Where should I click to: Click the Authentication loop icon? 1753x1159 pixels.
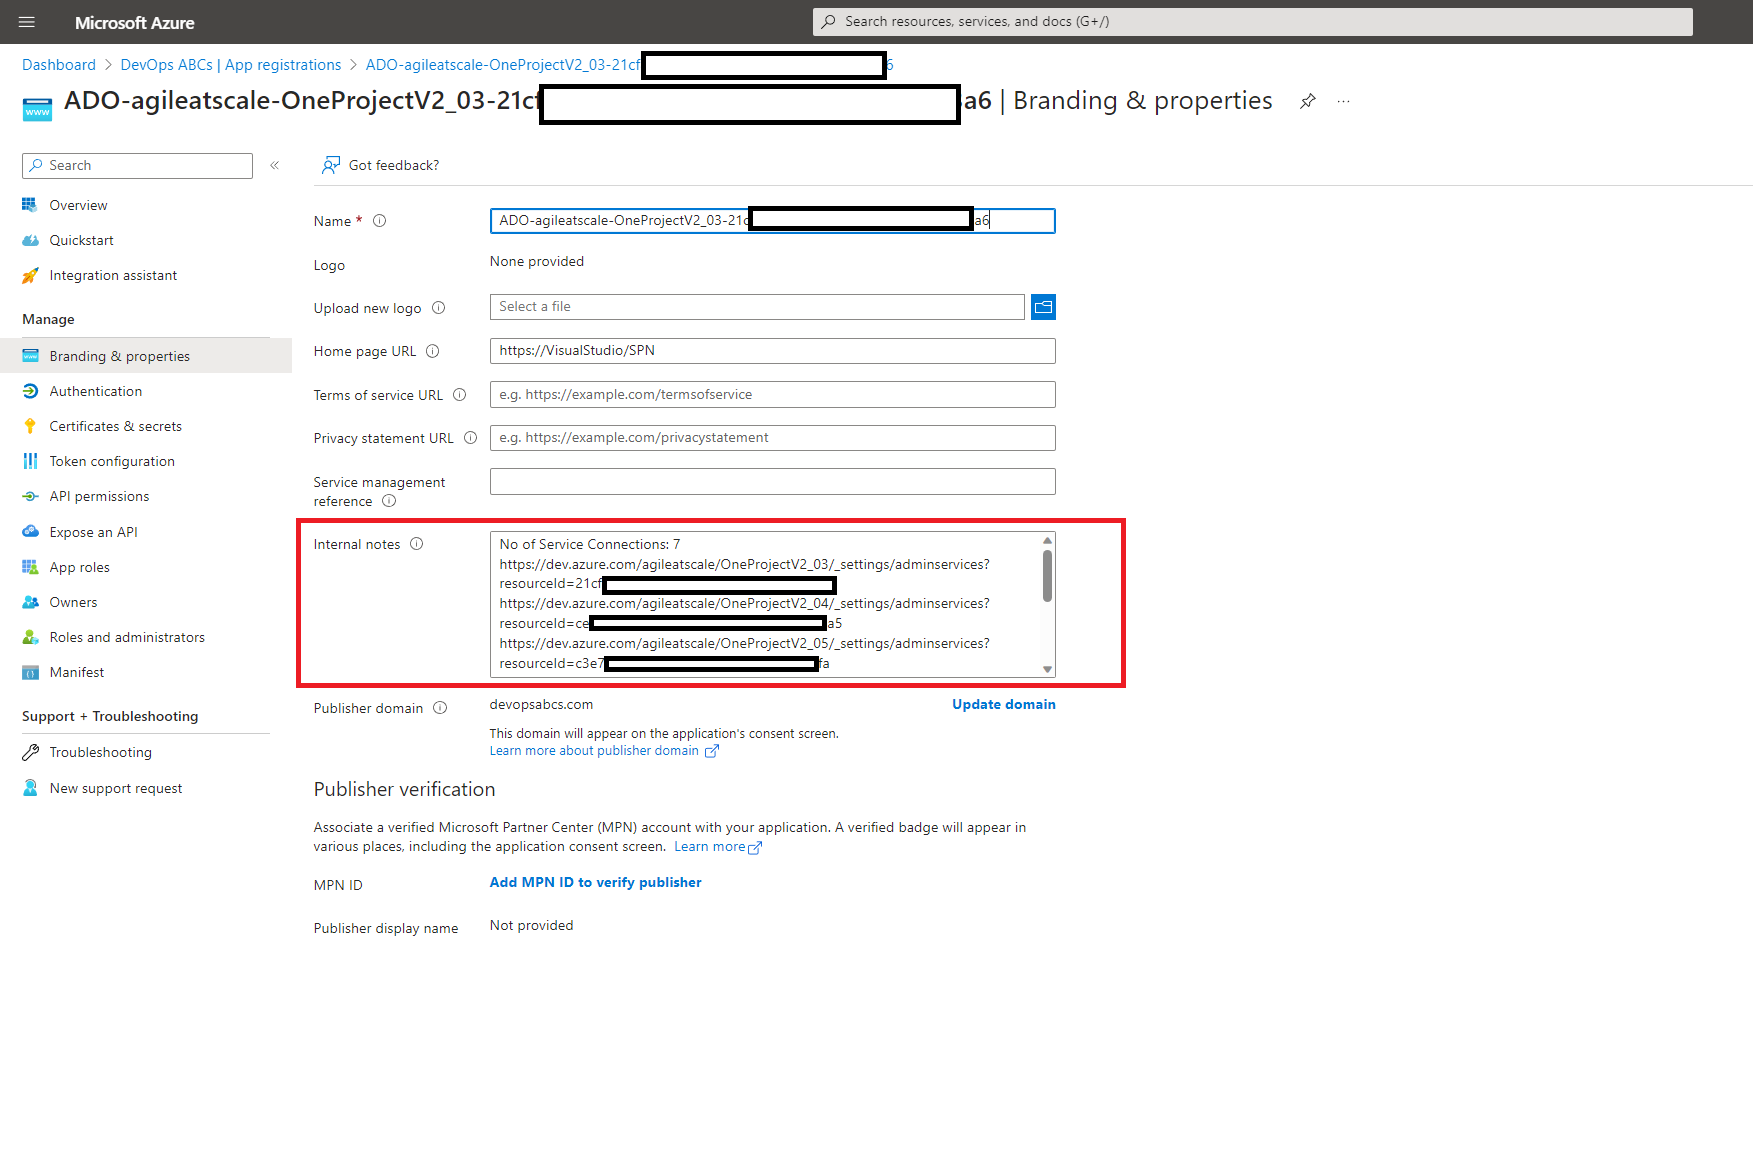30,391
